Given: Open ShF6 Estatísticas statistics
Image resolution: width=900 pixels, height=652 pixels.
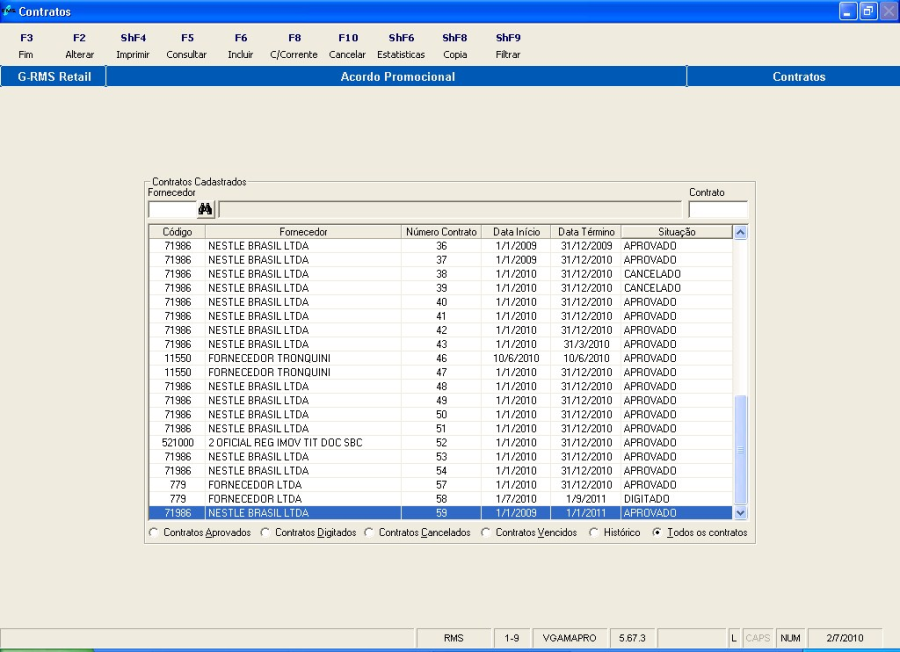Looking at the screenshot, I should 401,46.
